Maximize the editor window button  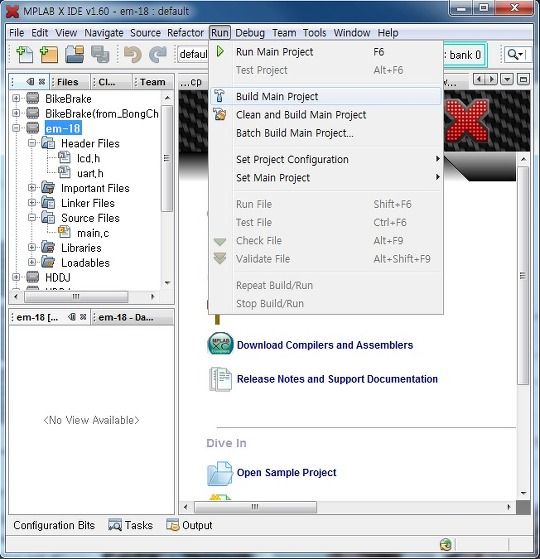tap(523, 79)
